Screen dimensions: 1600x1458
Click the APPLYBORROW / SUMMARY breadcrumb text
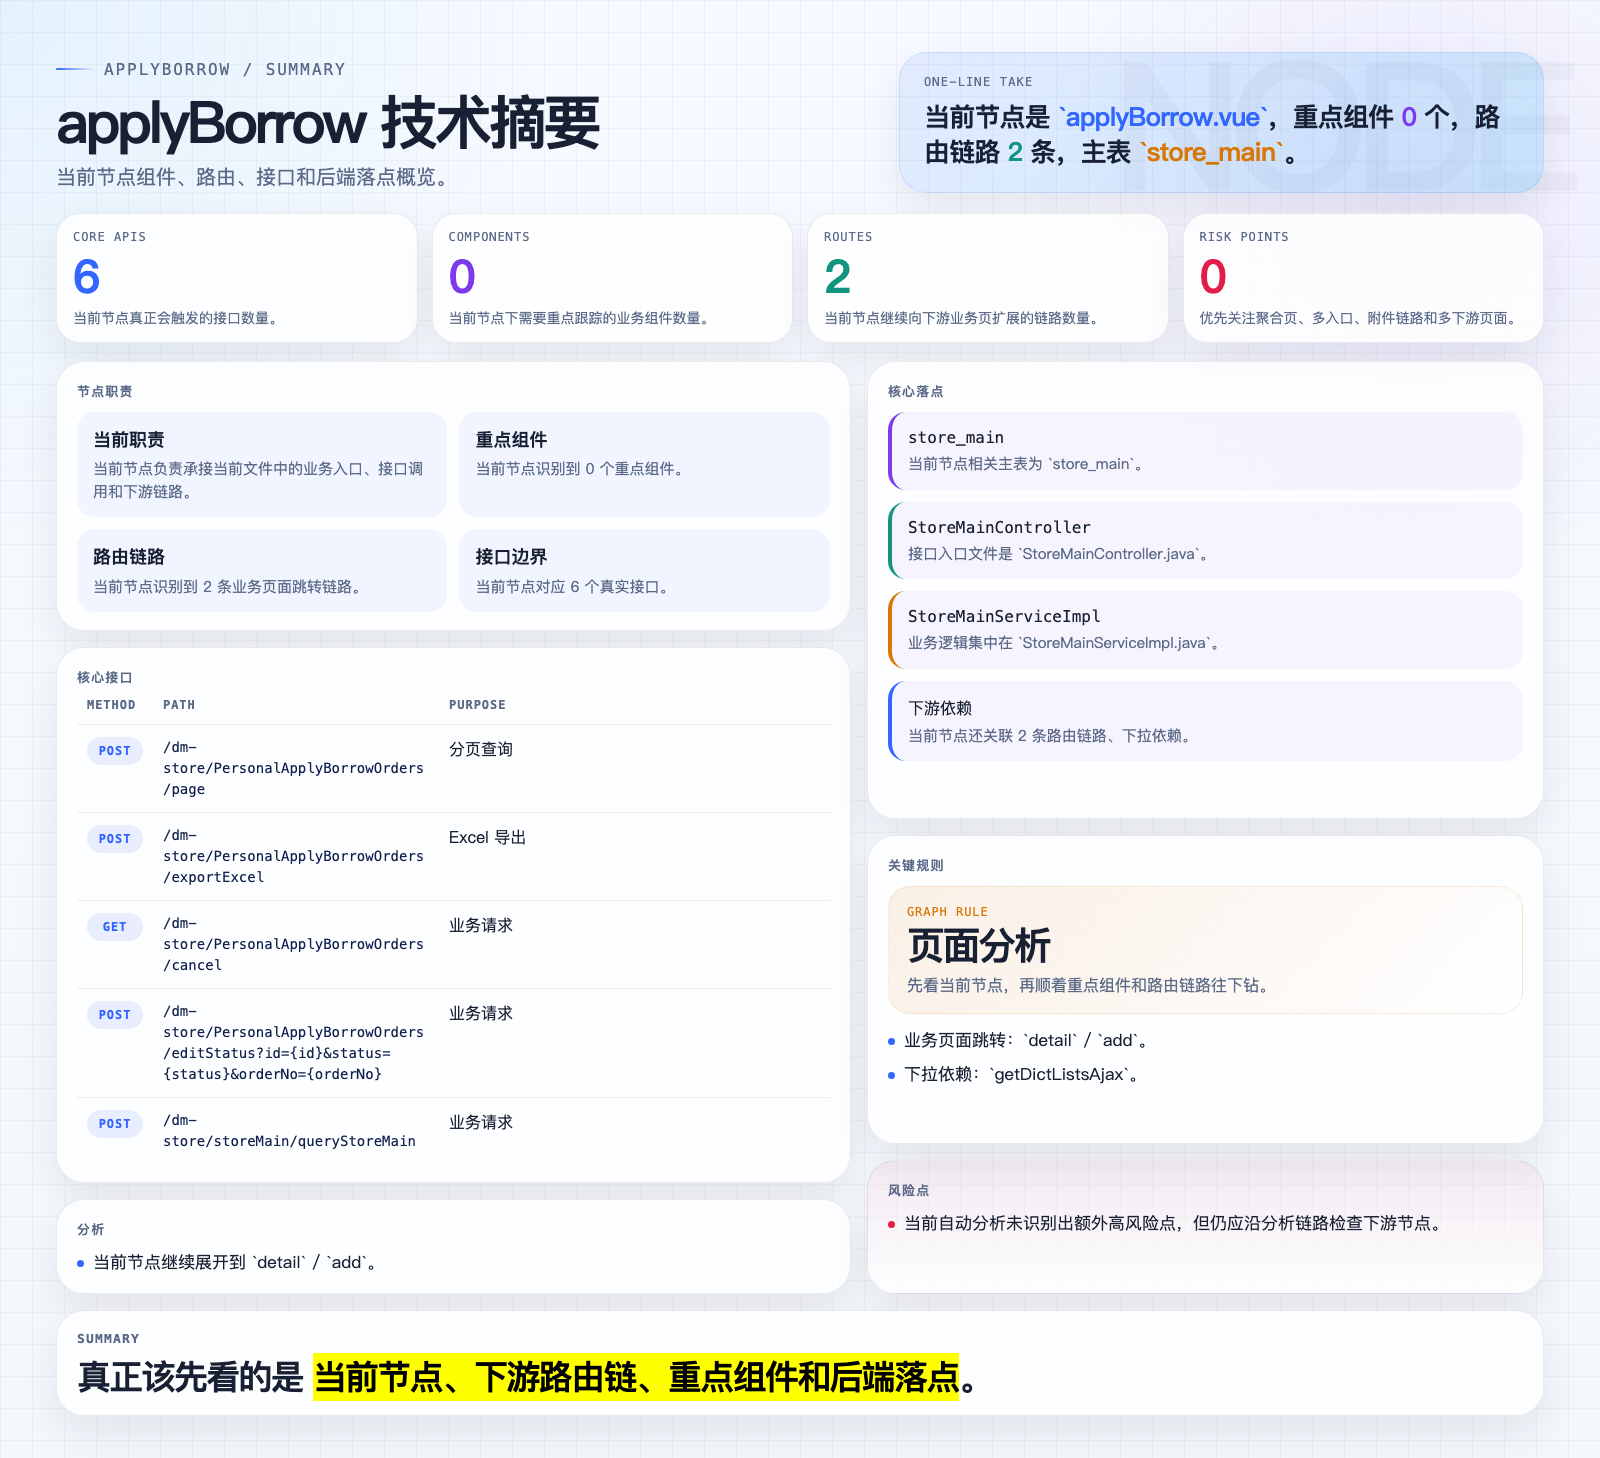[225, 69]
